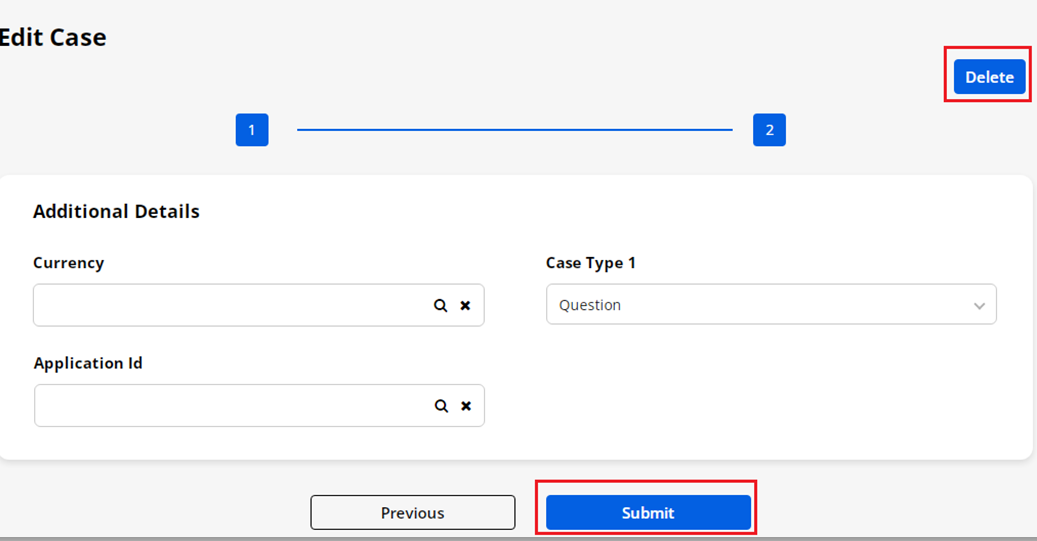Screen dimensions: 1037x541
Task: Click the Application Id label text
Action: pos(88,363)
